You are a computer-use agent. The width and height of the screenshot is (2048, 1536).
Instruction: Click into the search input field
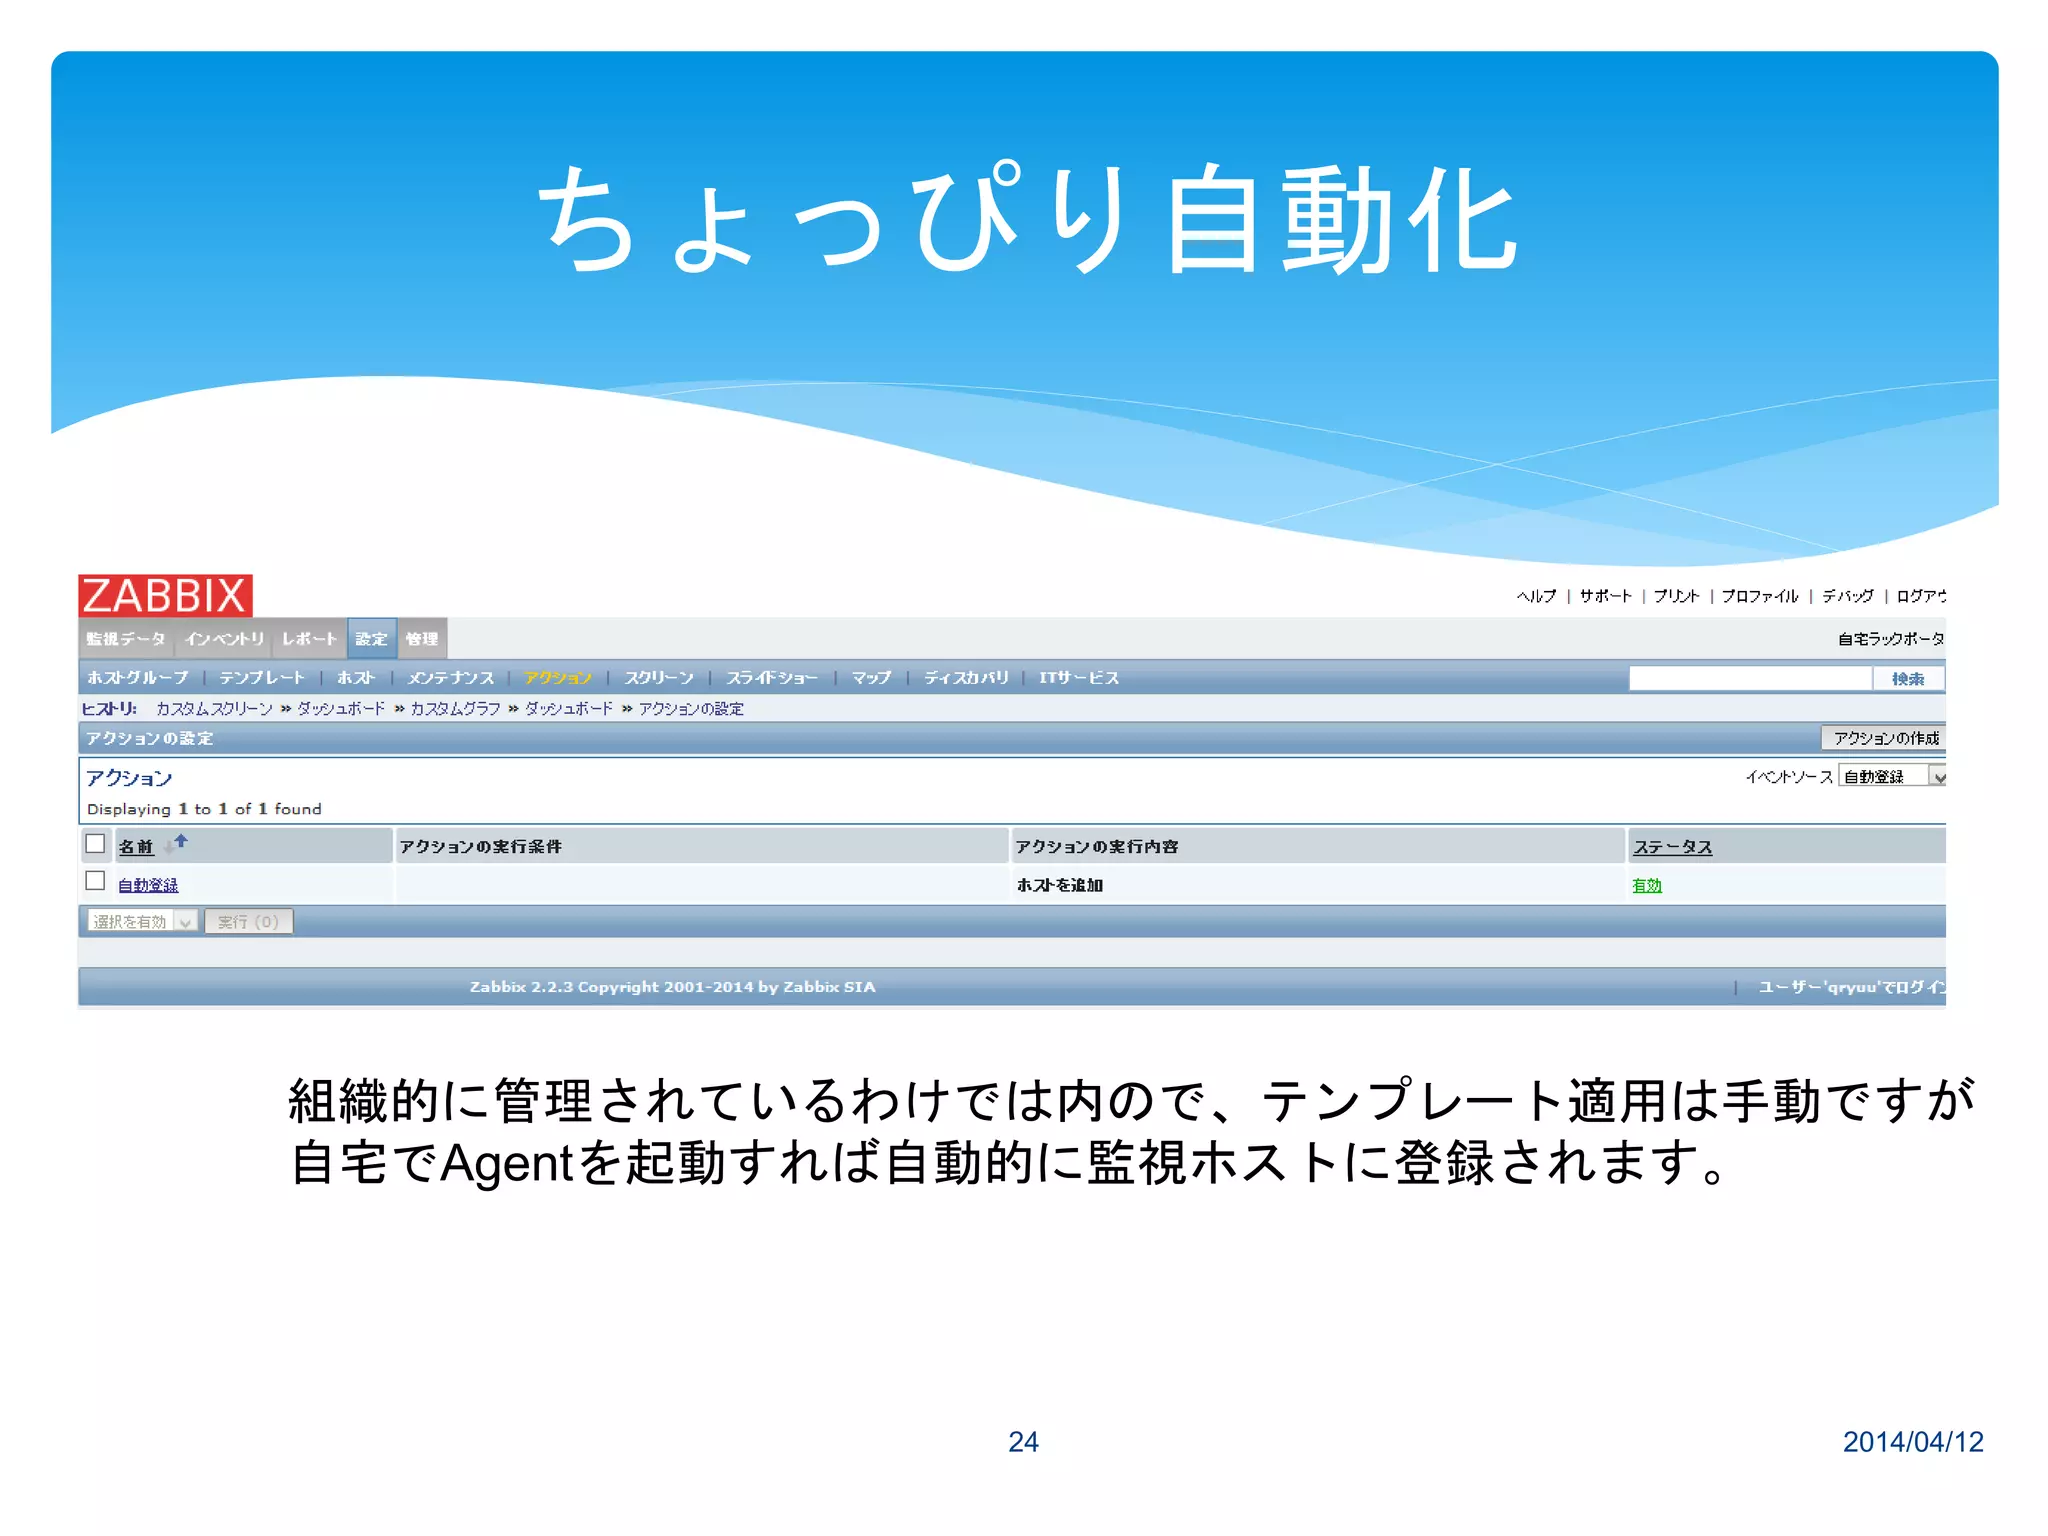pos(1750,679)
